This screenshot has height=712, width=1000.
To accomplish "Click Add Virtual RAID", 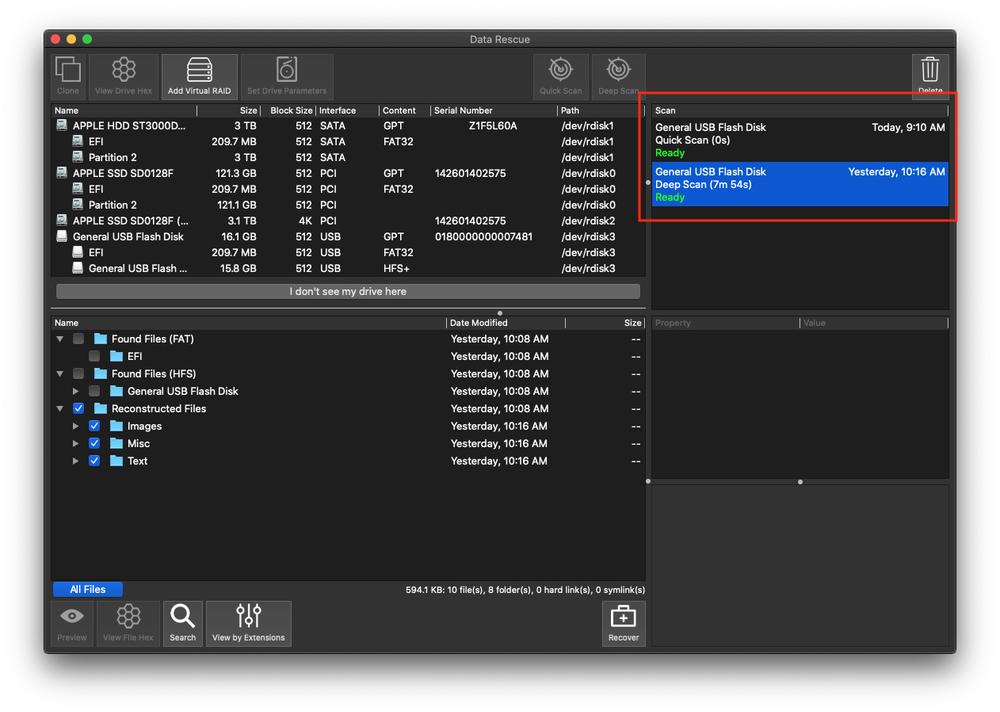I will coord(198,75).
